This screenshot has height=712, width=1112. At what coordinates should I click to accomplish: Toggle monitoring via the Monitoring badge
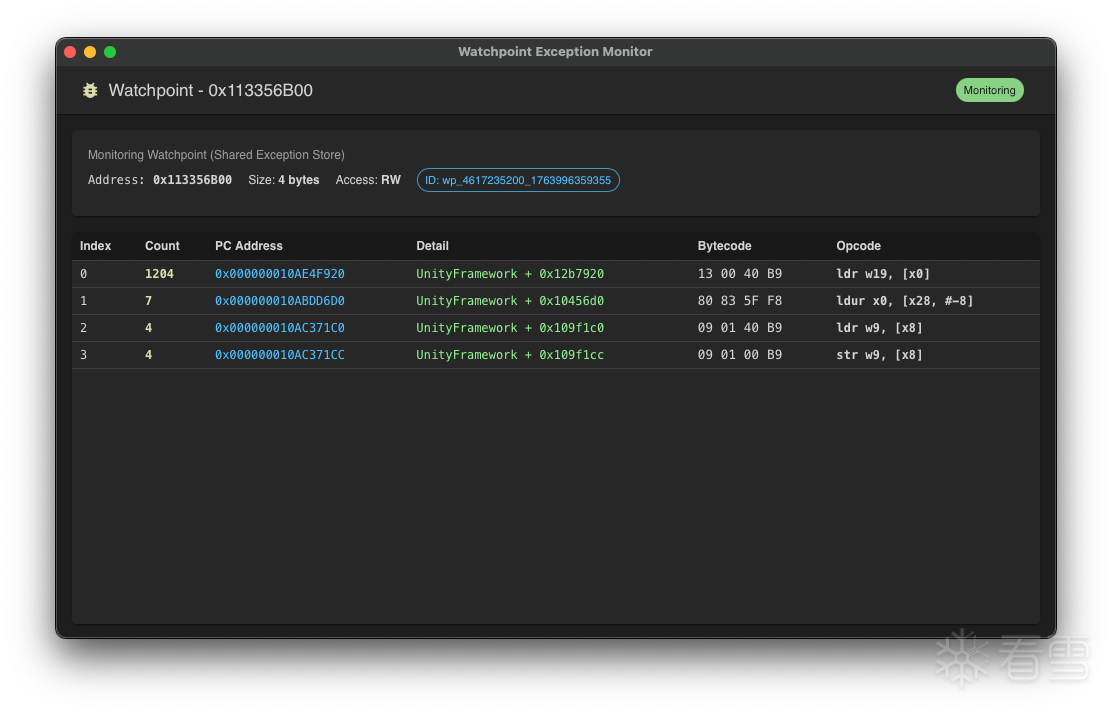pyautogui.click(x=989, y=90)
